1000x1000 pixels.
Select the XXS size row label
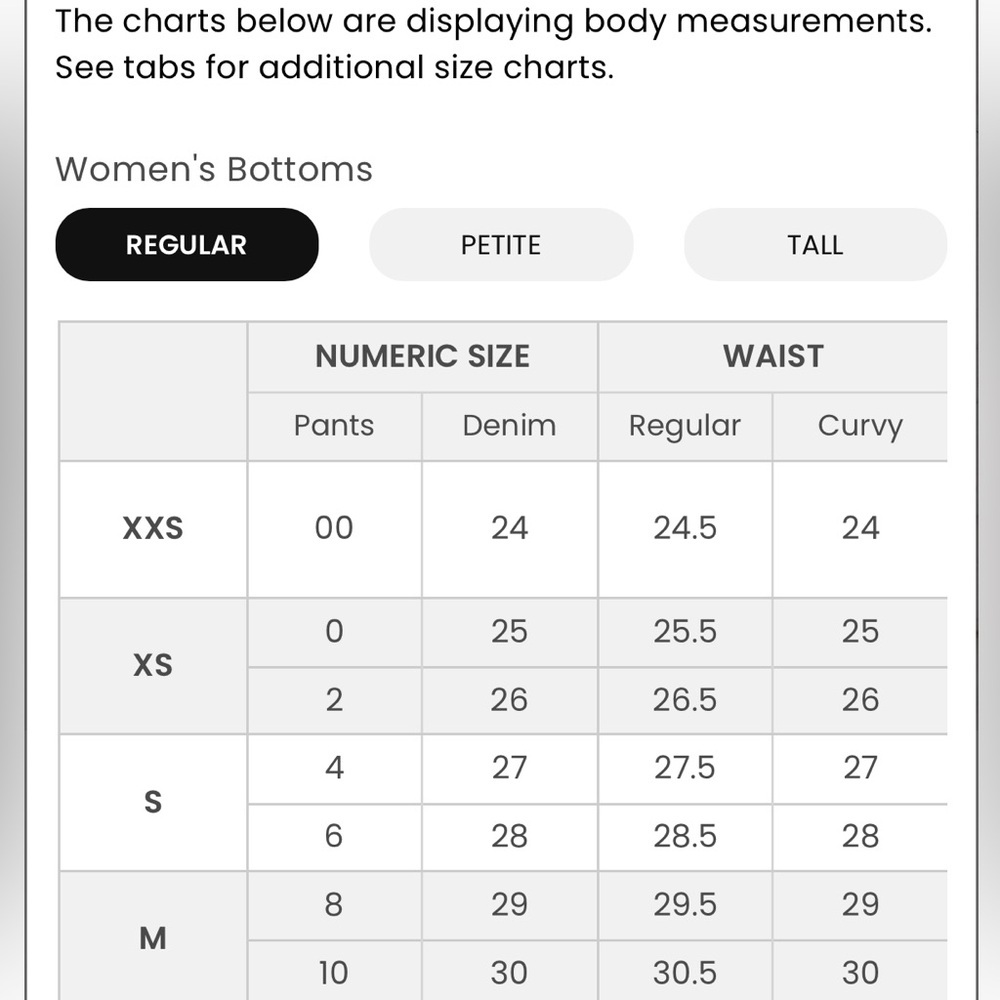153,529
